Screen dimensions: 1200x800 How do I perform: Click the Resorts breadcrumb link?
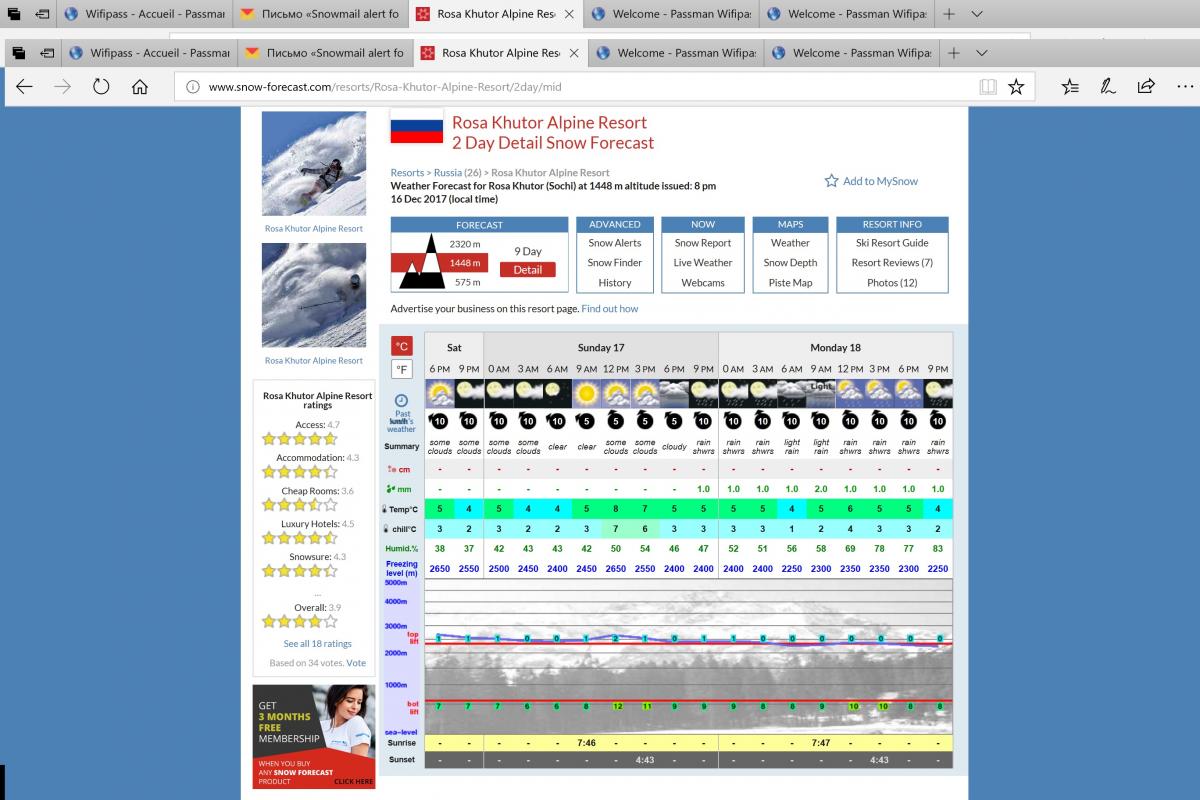pyautogui.click(x=407, y=173)
